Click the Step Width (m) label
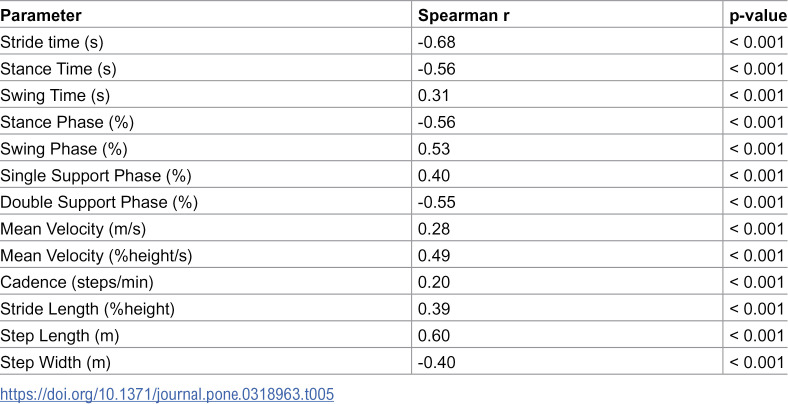Screen dimensions: 788x404 (x=55, y=362)
